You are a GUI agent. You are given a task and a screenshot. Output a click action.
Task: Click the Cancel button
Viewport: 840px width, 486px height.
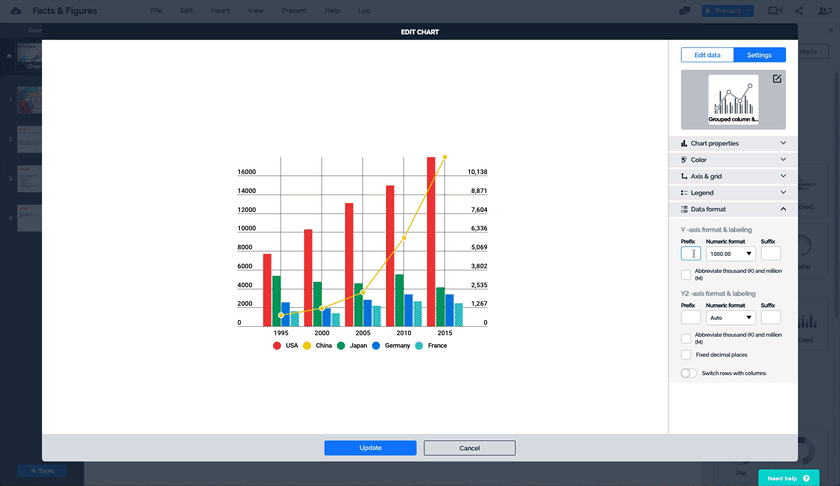[469, 448]
